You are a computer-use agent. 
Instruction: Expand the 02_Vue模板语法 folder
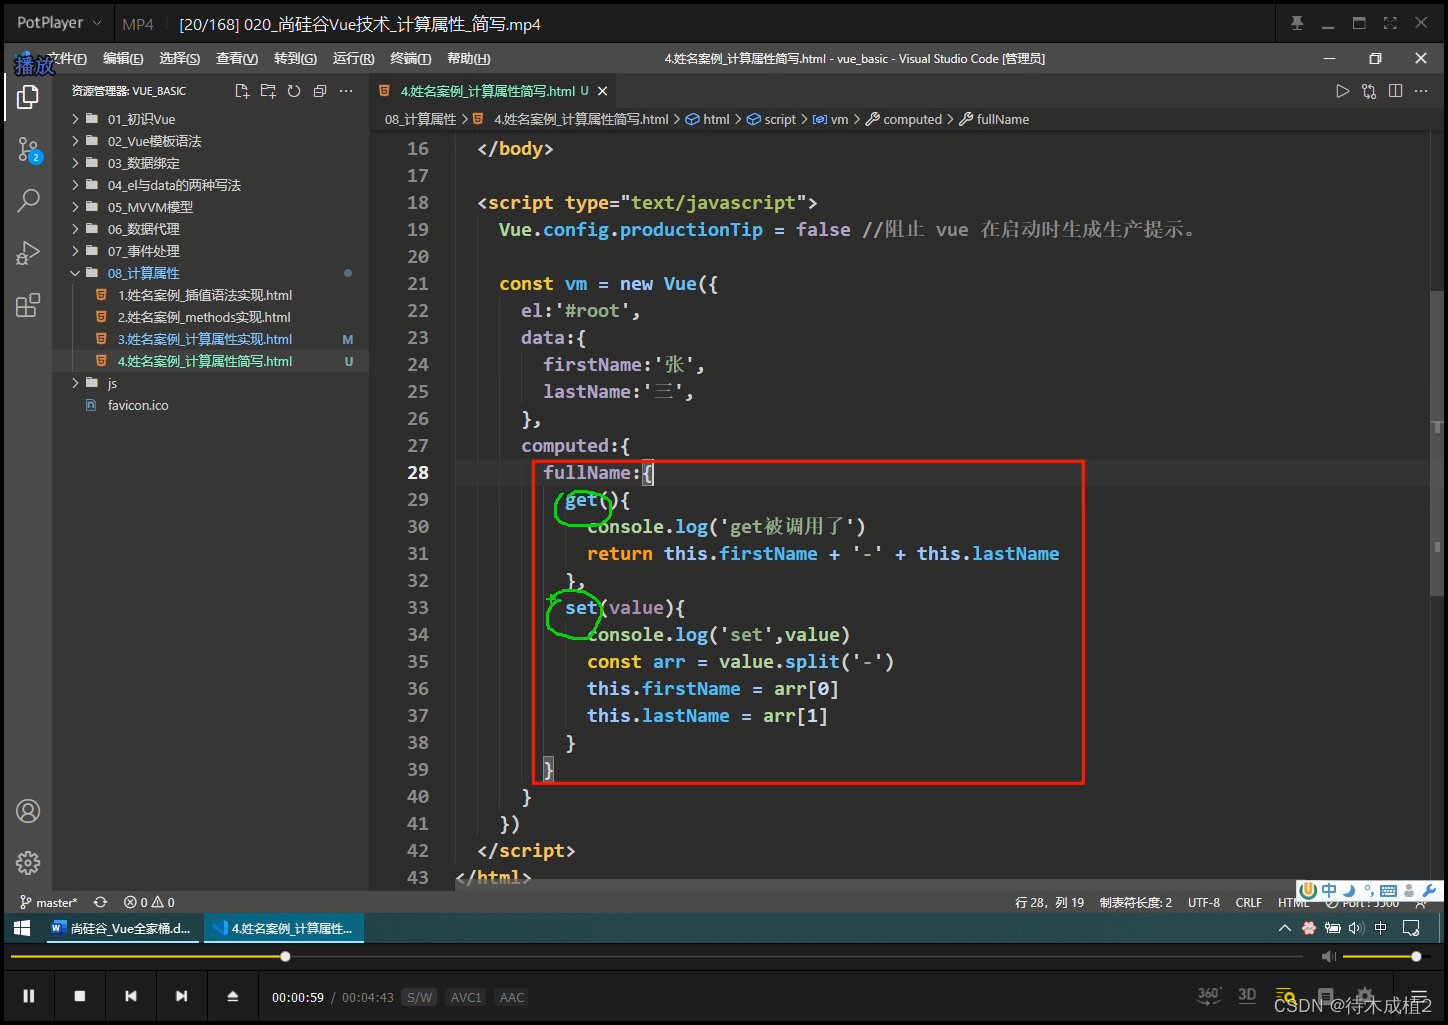tap(75, 141)
